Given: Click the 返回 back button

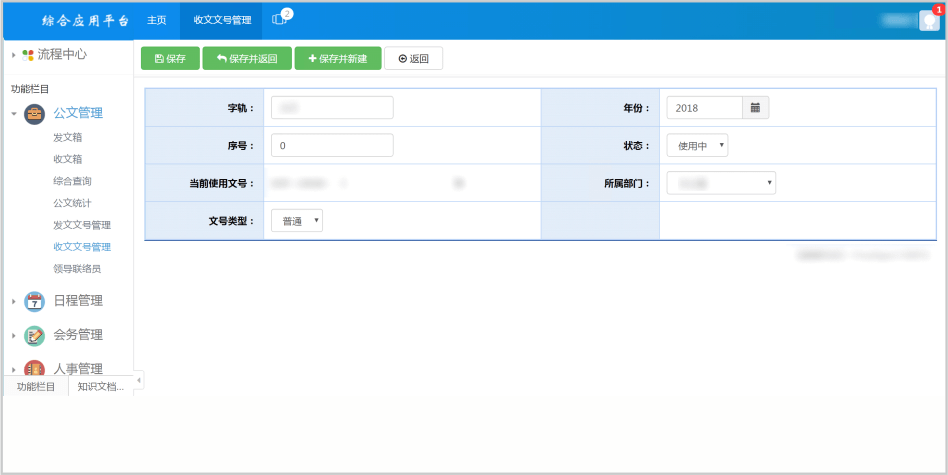Looking at the screenshot, I should click(414, 59).
